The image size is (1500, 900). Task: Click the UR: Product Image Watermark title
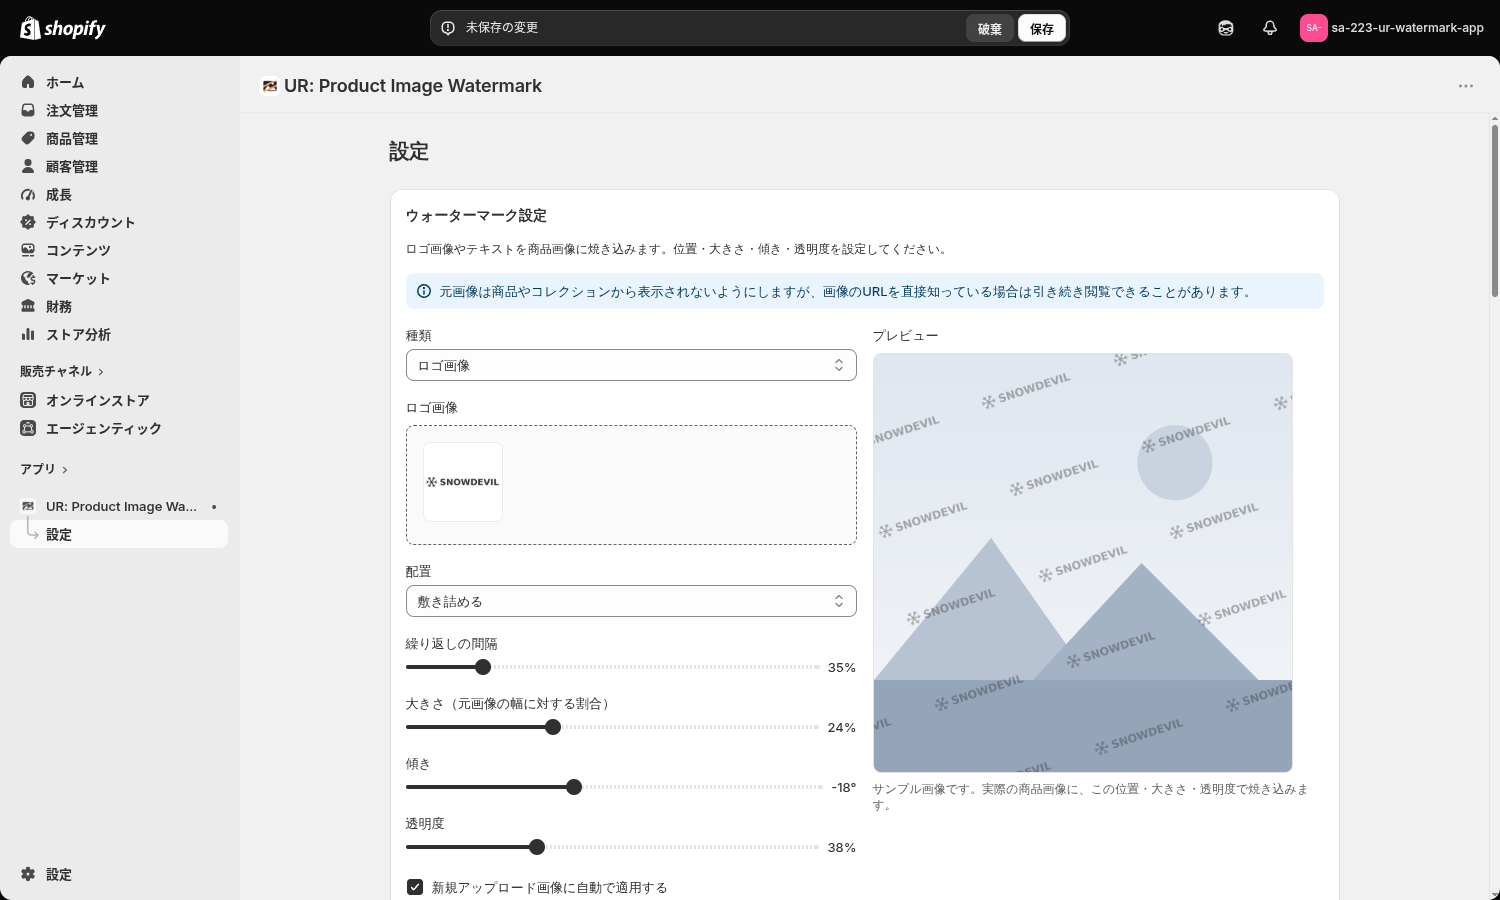pyautogui.click(x=413, y=86)
